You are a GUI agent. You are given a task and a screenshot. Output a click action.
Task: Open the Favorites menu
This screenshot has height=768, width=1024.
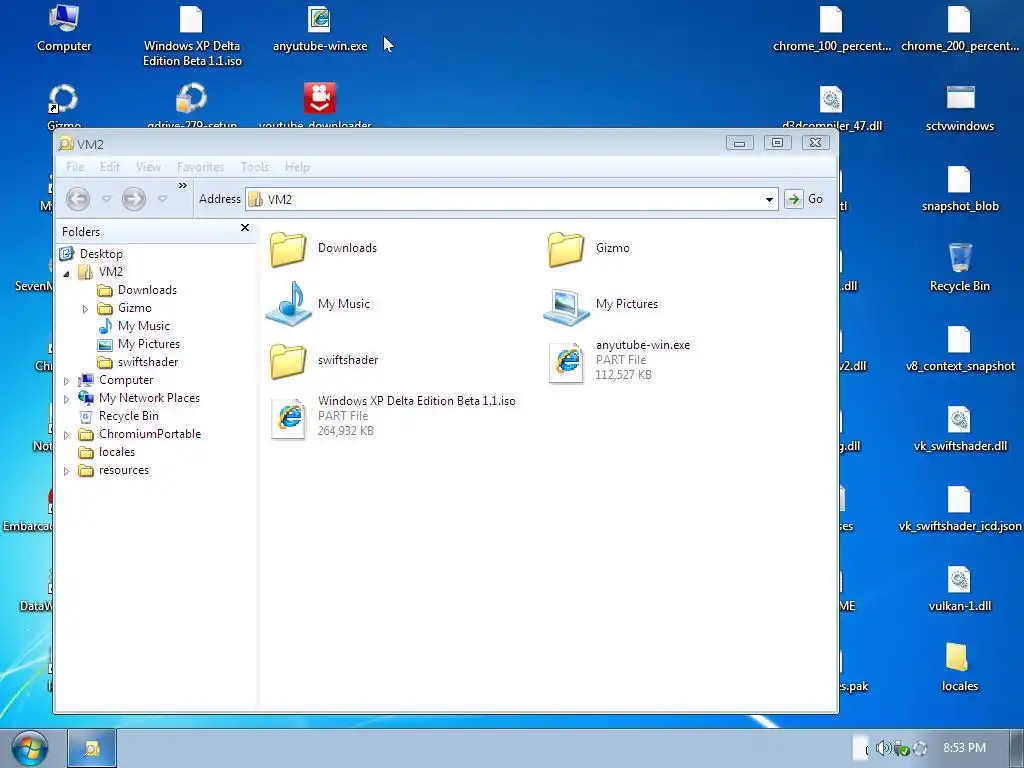pyautogui.click(x=200, y=167)
